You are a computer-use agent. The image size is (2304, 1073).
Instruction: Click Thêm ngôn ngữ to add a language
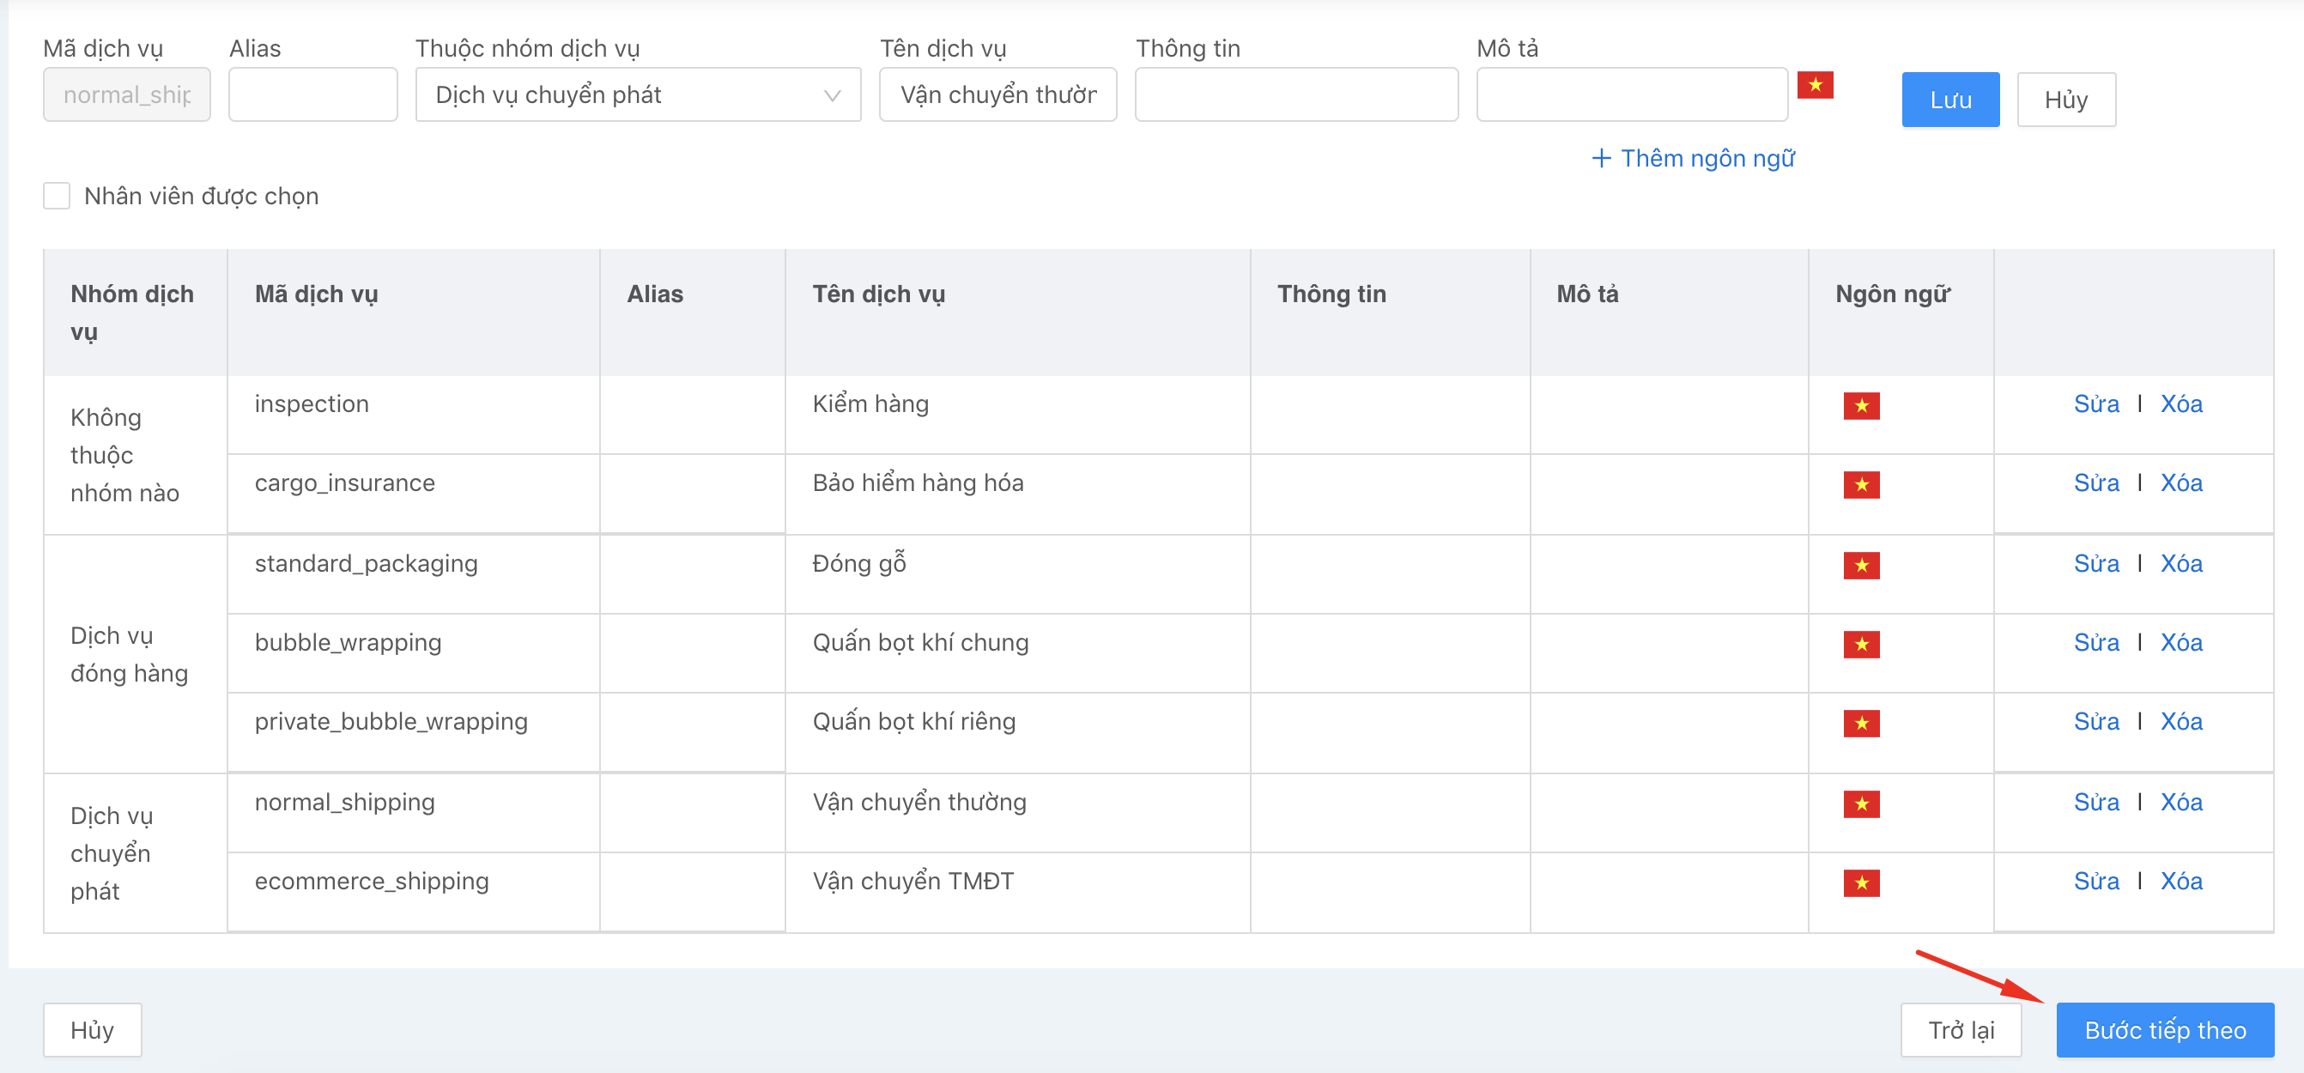coord(1693,158)
